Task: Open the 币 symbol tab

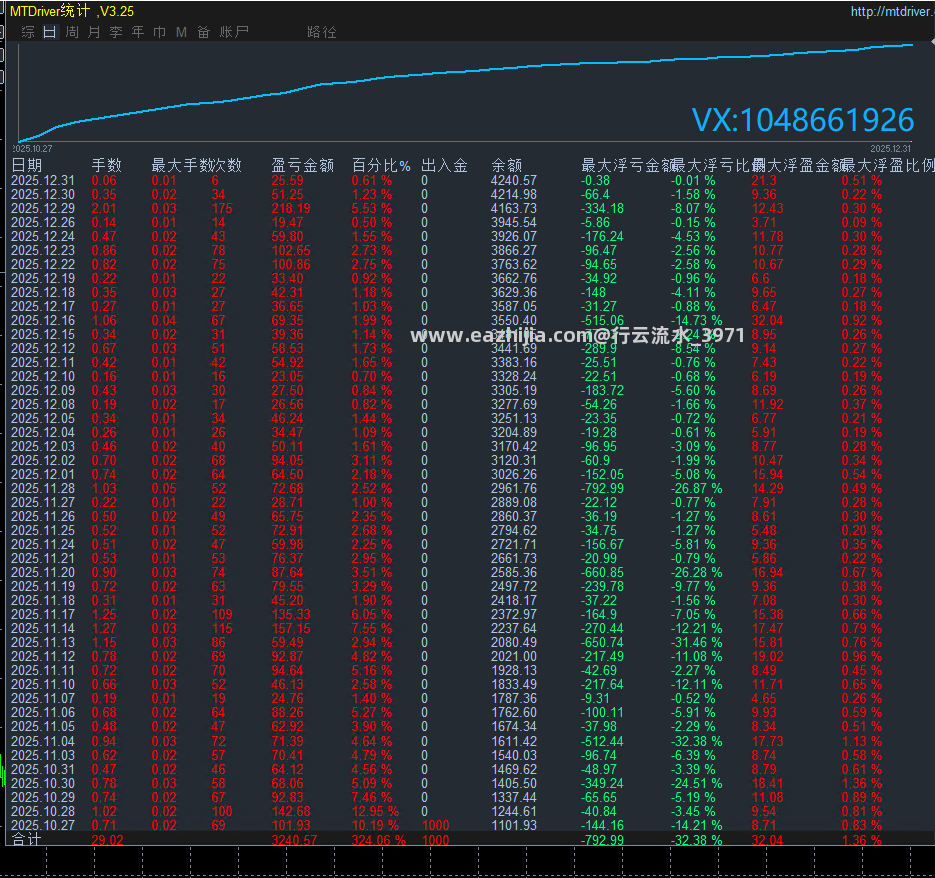Action: (159, 32)
